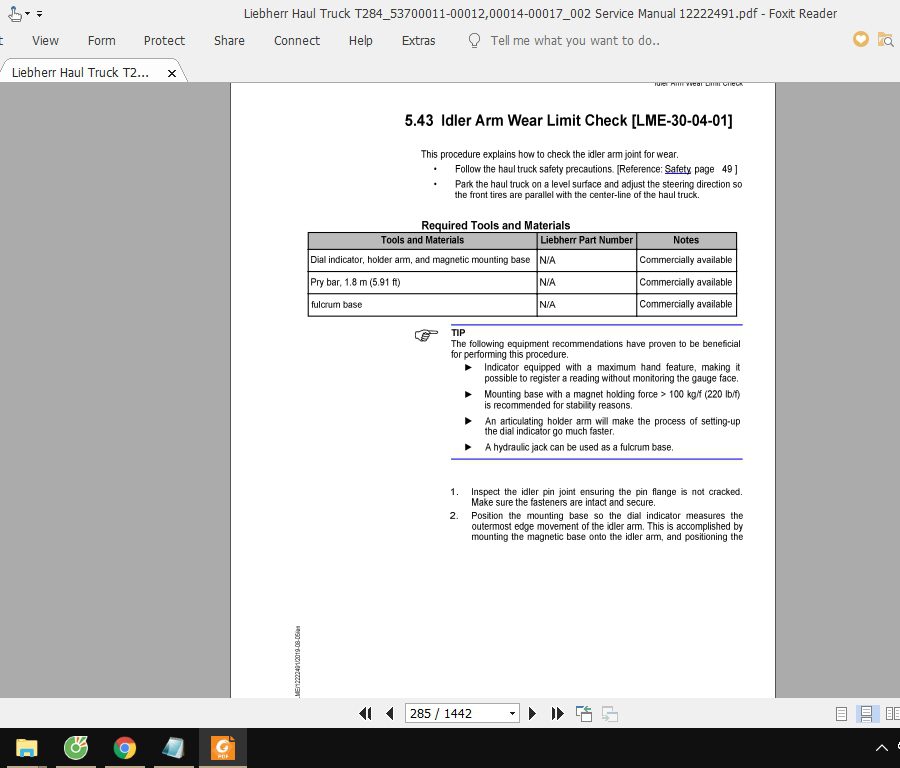Open the Customize Quick Access Toolbar dropdown
Viewport: 900px width, 768px height.
tap(40, 13)
